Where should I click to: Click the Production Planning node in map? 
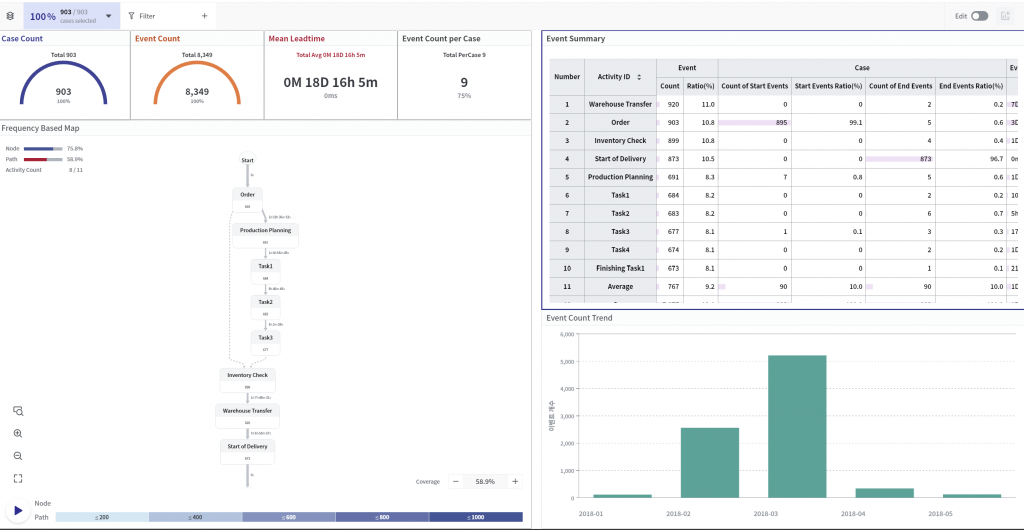pyautogui.click(x=265, y=231)
